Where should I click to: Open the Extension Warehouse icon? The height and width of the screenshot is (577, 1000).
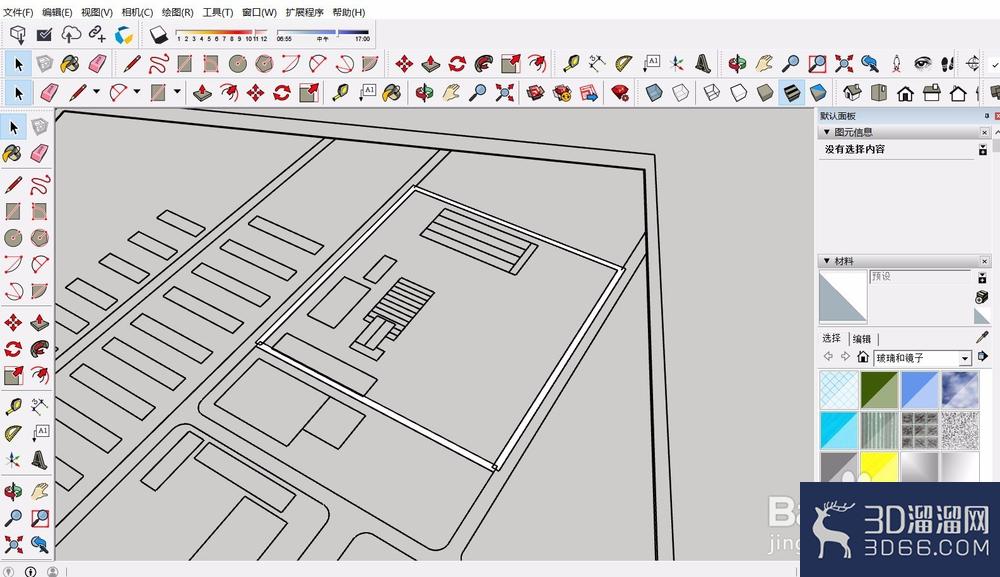562,93
